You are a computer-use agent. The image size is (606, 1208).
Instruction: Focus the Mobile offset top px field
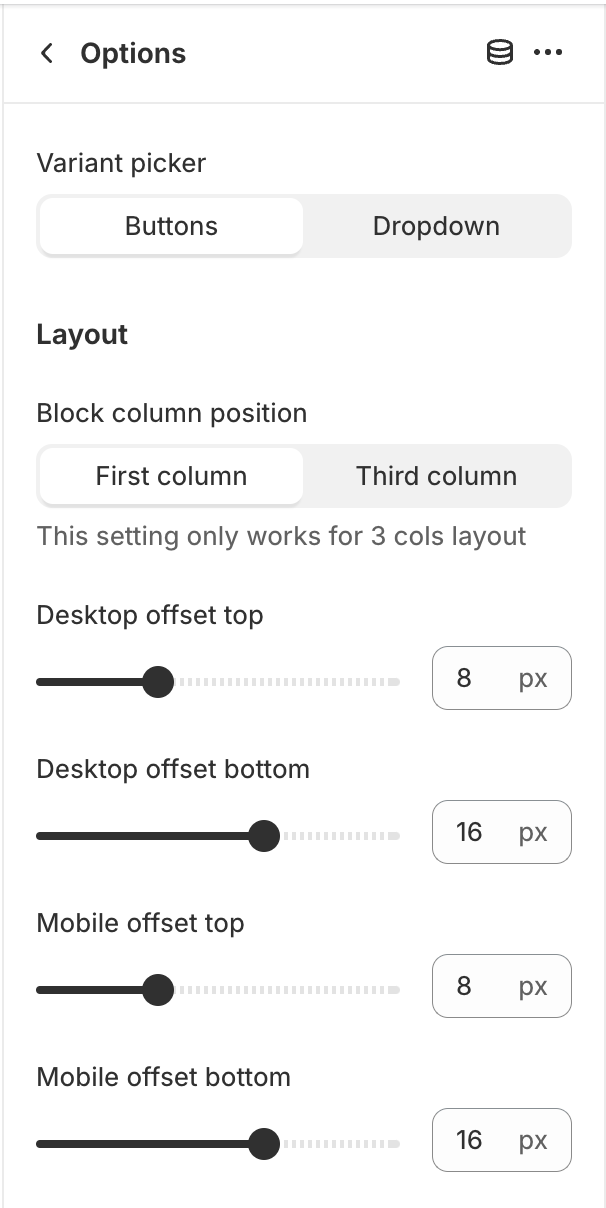click(502, 986)
